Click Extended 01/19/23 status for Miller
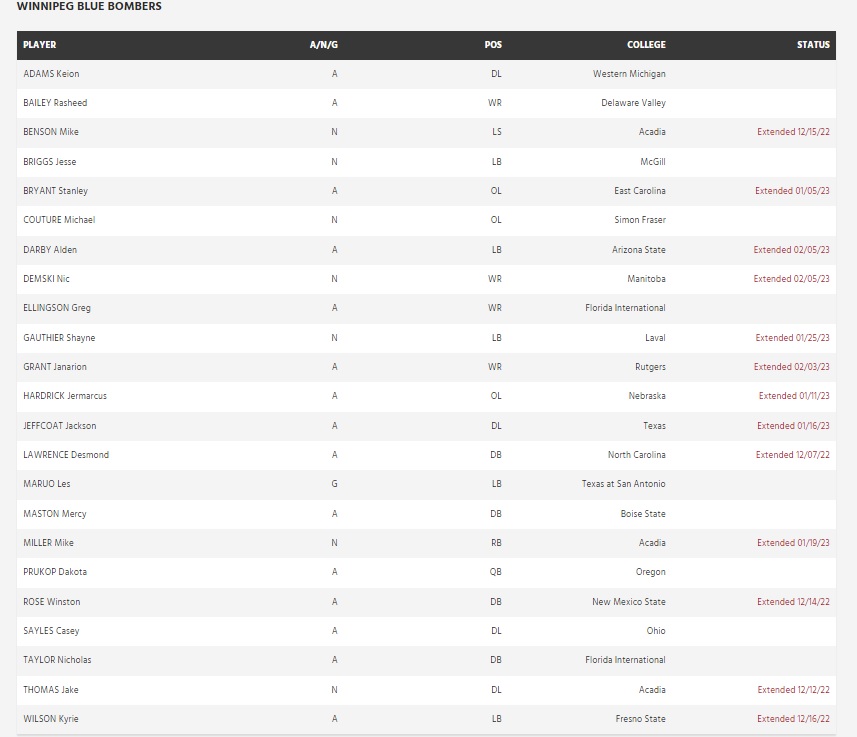 click(793, 543)
